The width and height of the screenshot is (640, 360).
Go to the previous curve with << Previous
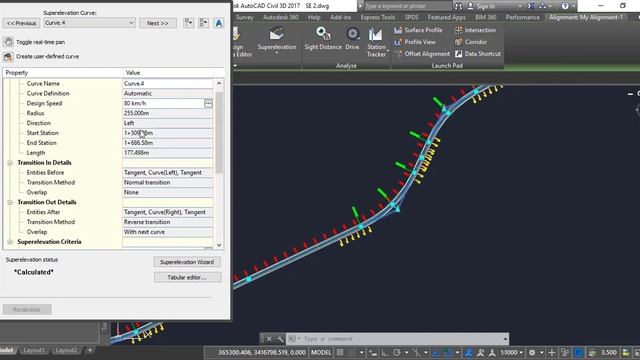pos(22,23)
